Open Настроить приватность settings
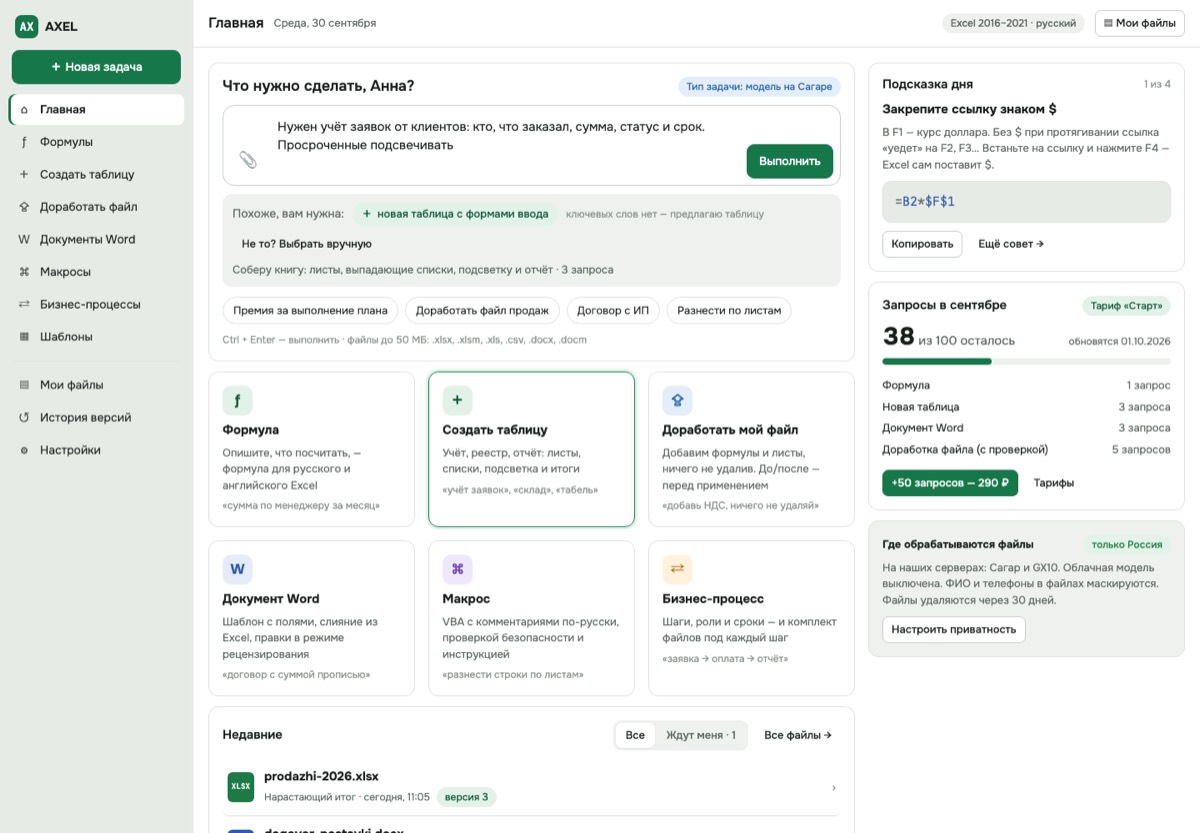The width and height of the screenshot is (1200, 833). (954, 630)
